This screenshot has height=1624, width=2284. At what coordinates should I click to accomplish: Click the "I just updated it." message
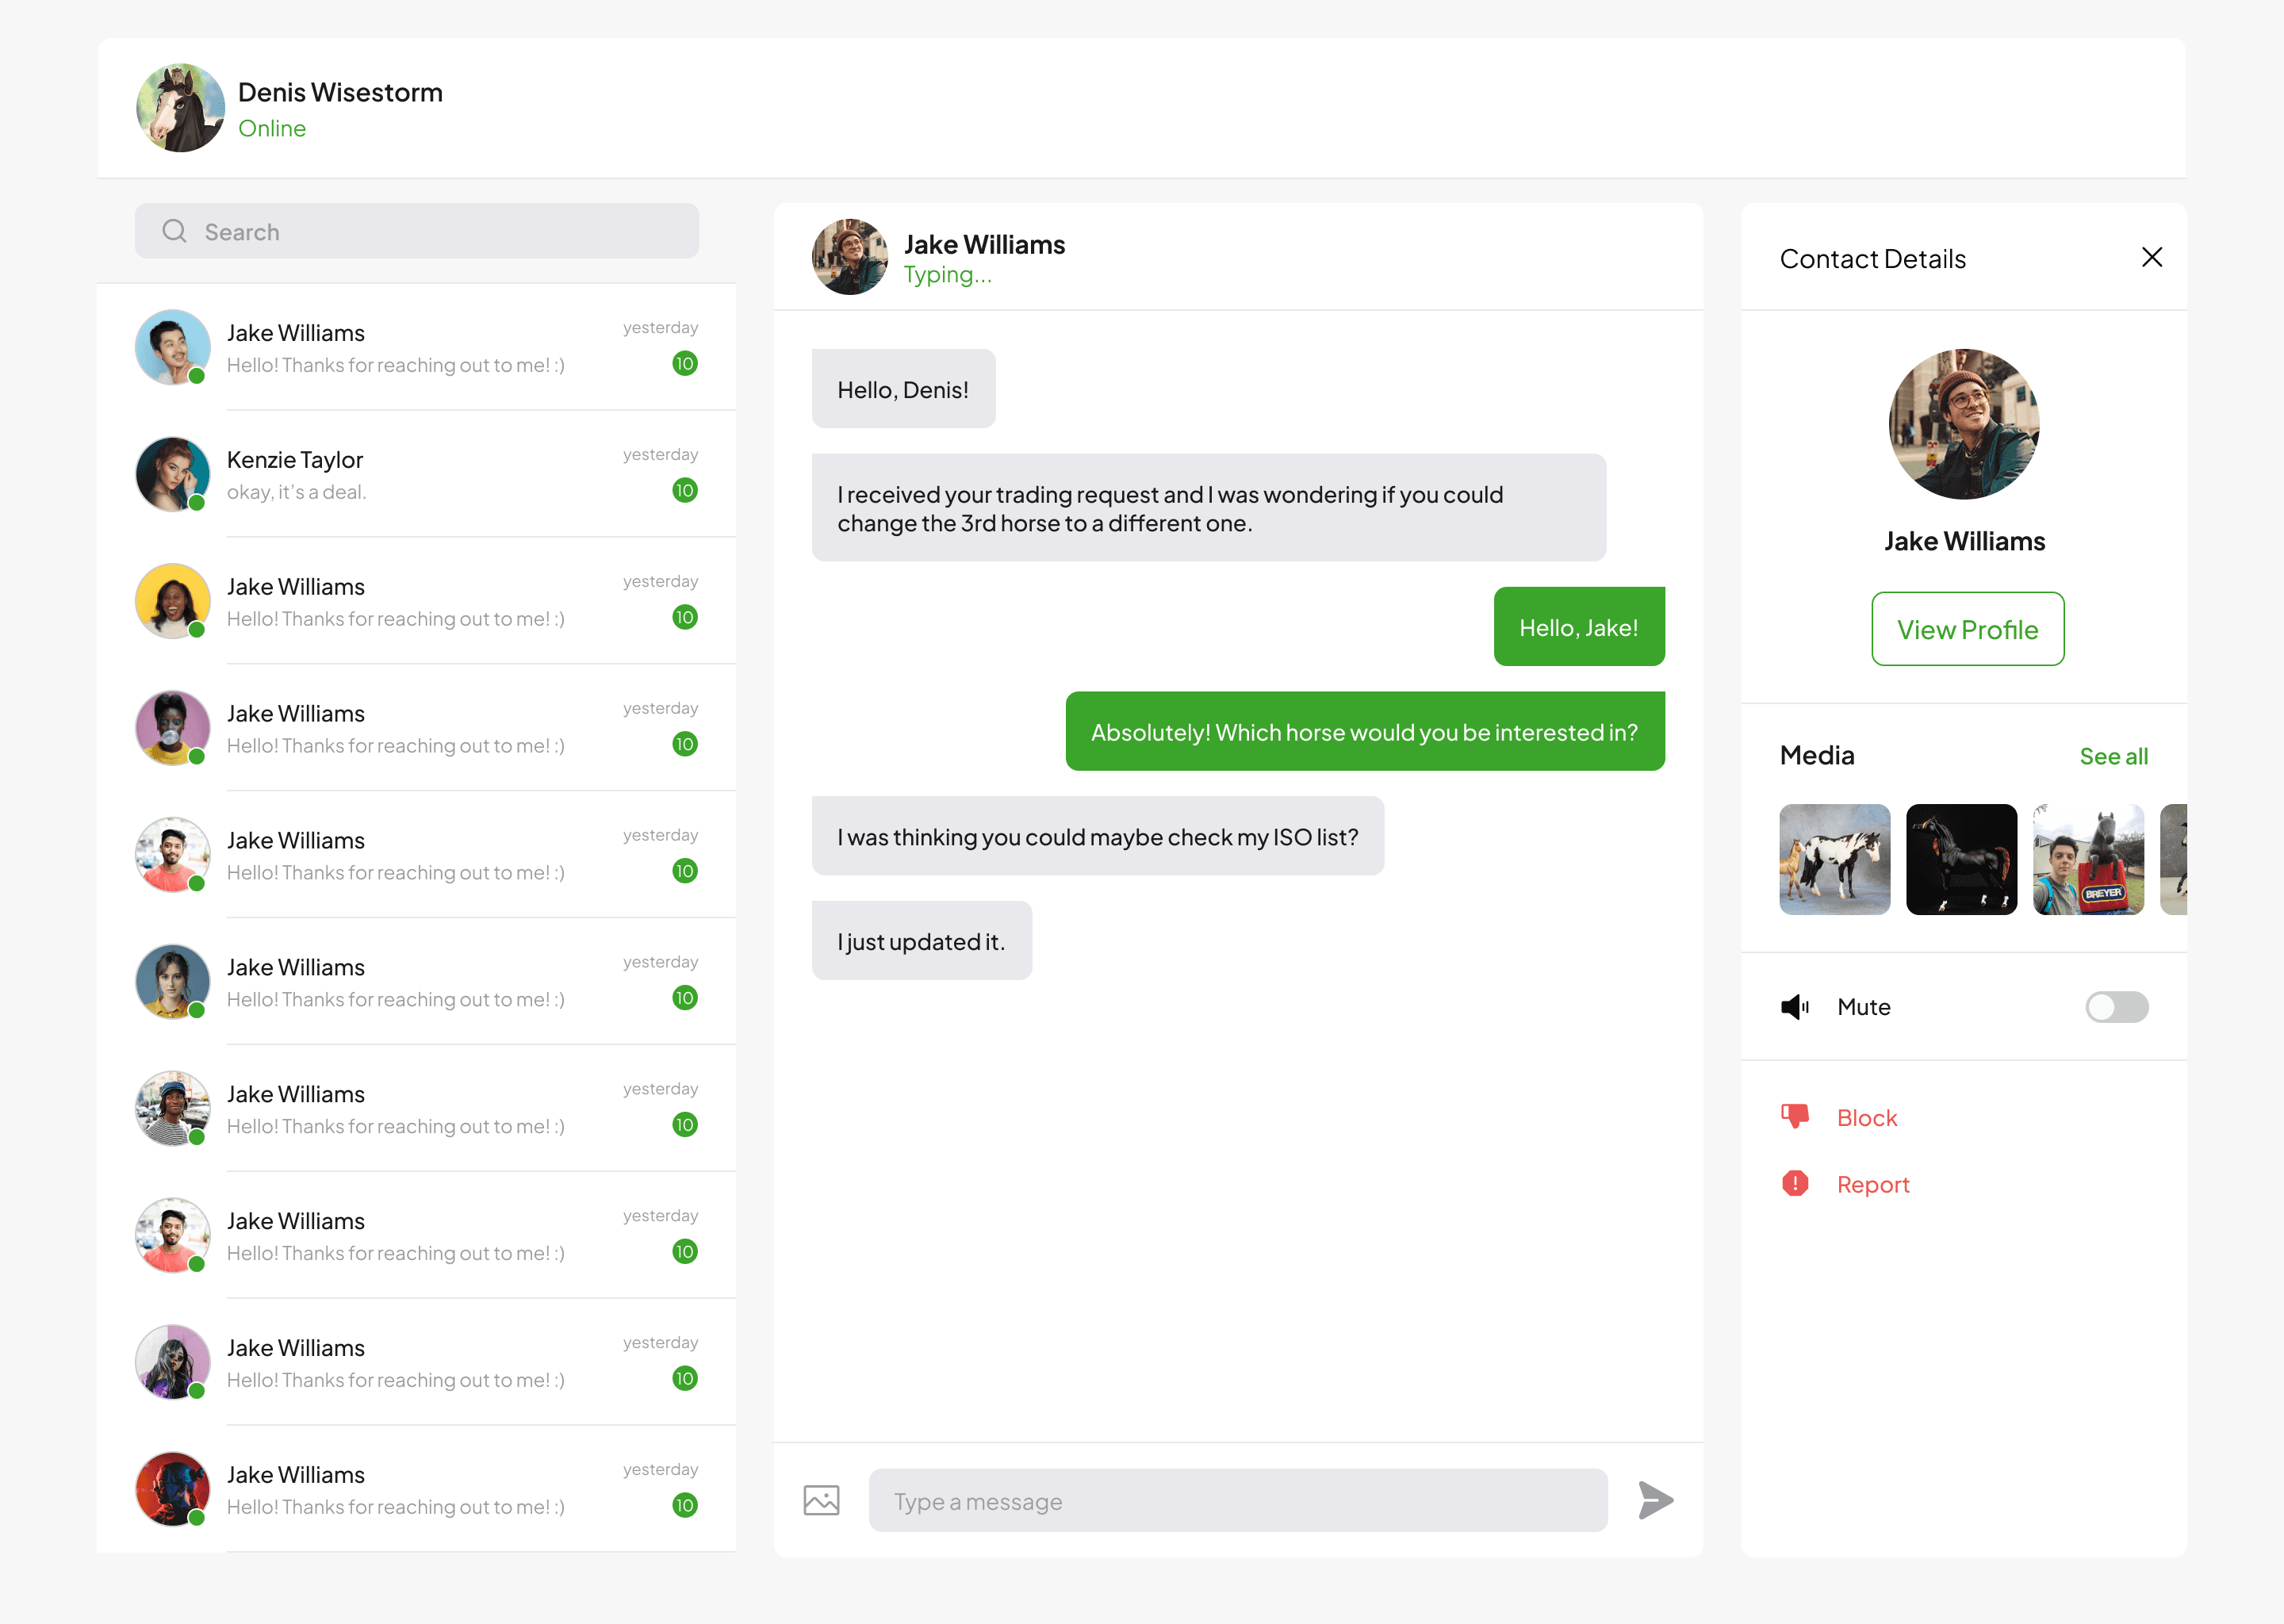click(922, 941)
